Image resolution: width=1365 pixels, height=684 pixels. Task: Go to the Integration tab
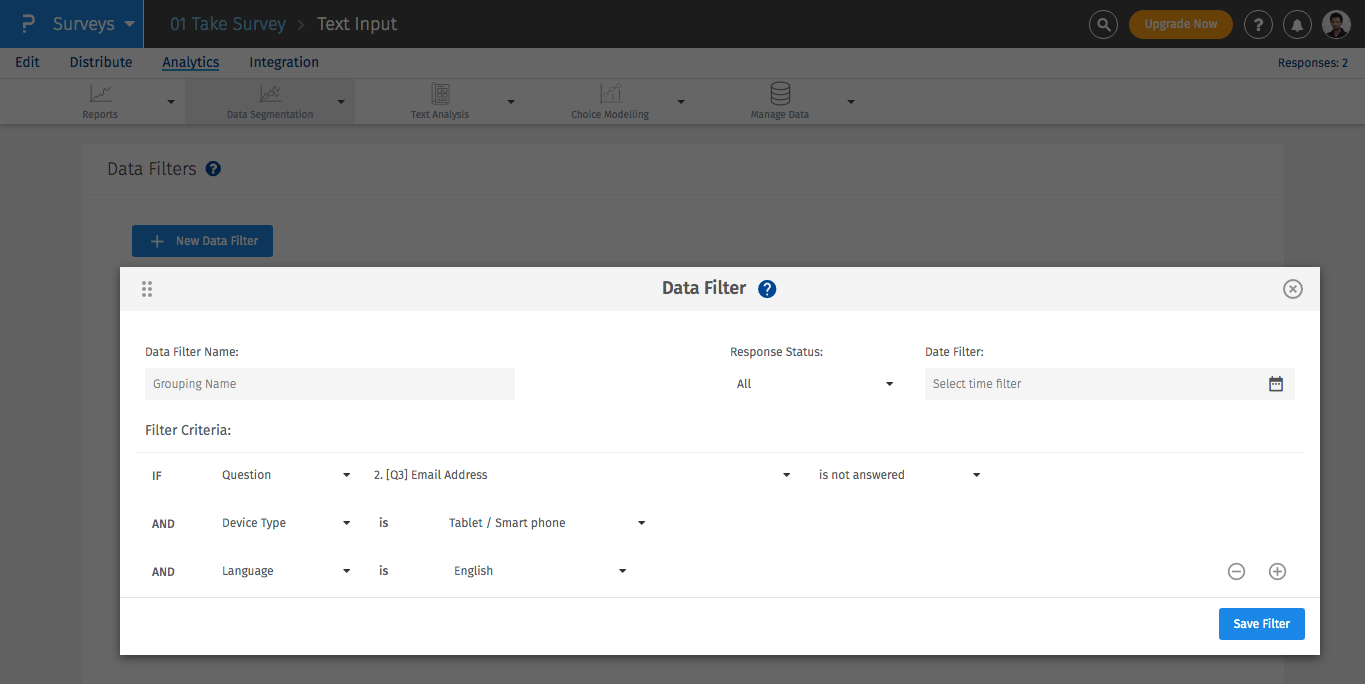click(284, 62)
